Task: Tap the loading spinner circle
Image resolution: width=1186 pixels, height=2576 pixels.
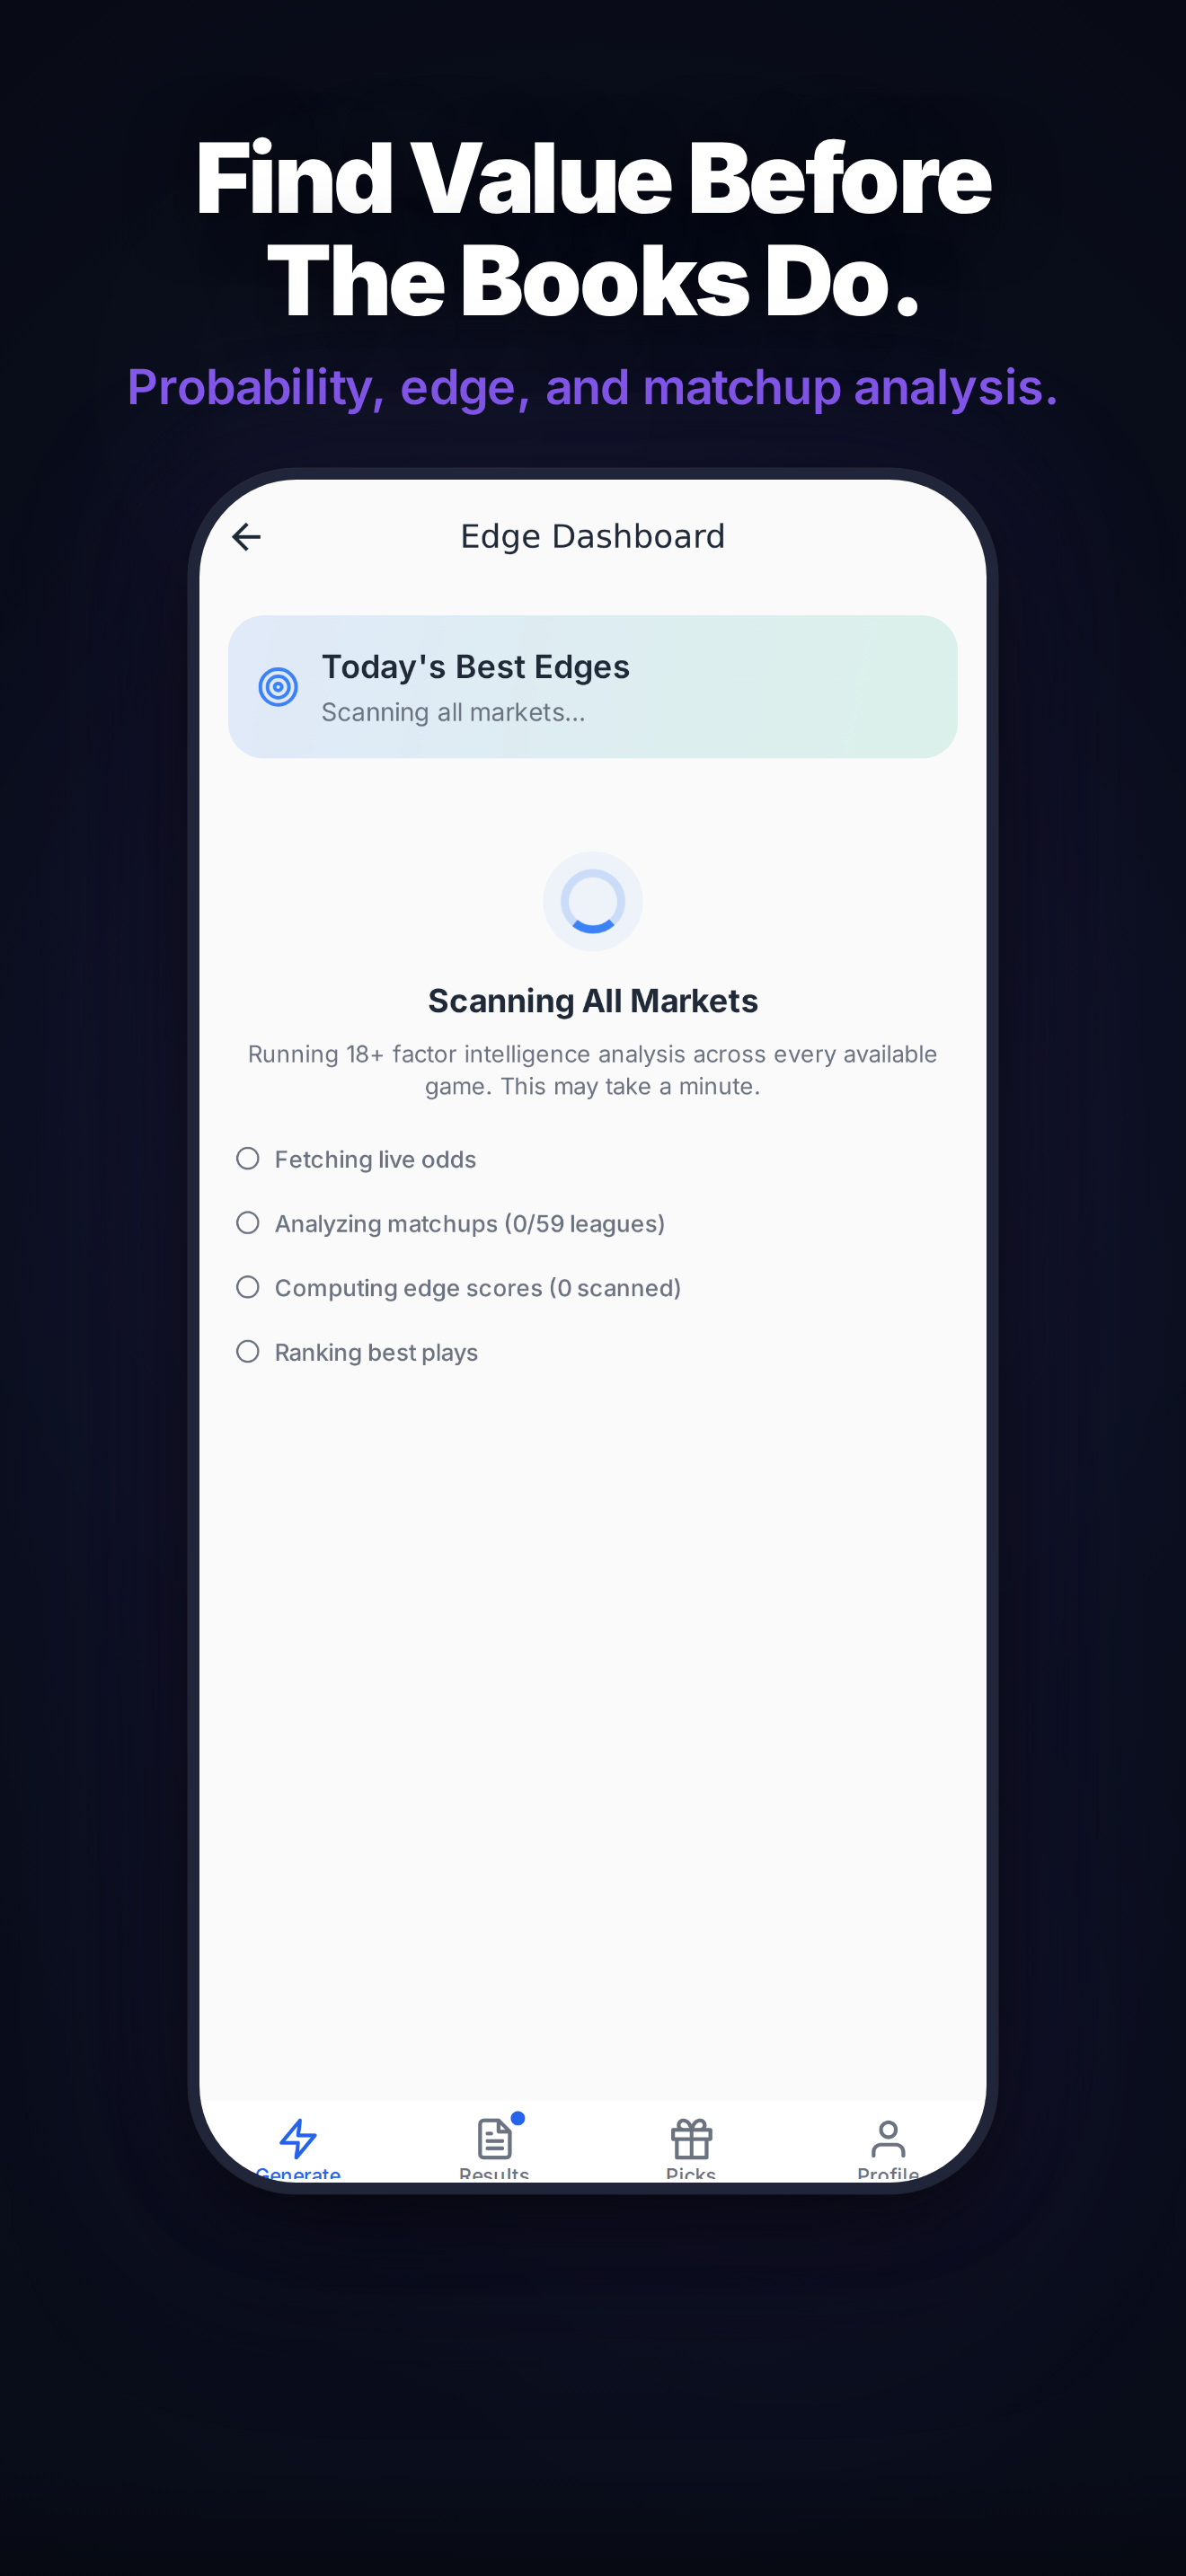Action: click(593, 901)
